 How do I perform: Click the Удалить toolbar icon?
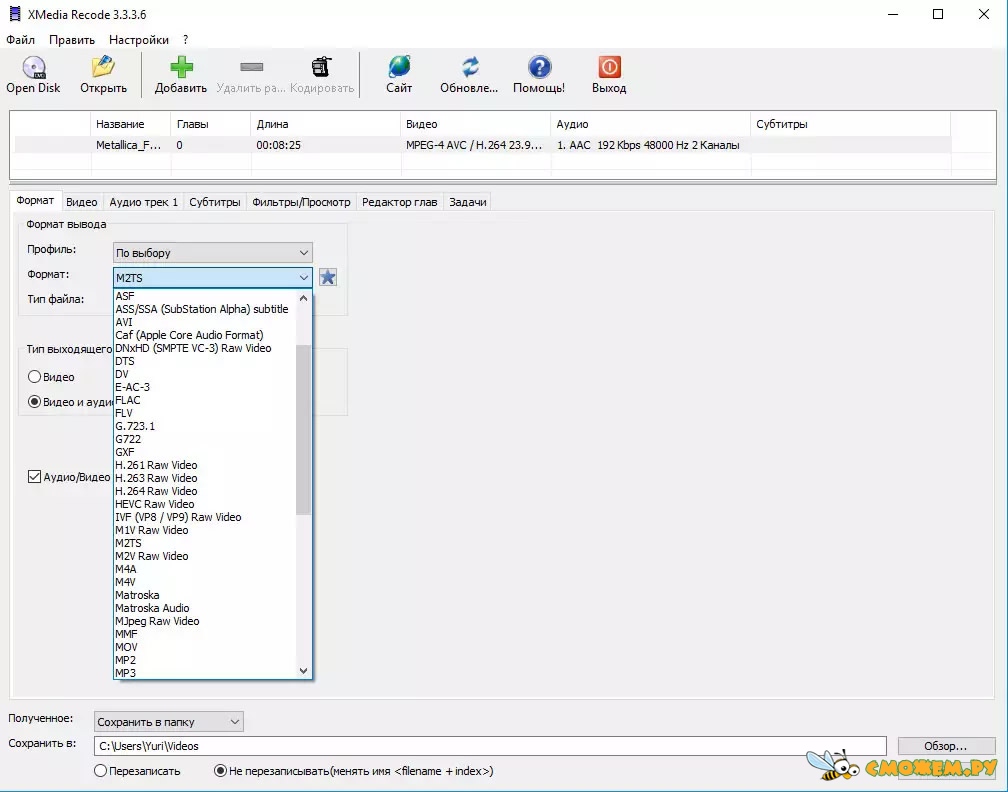click(x=251, y=67)
